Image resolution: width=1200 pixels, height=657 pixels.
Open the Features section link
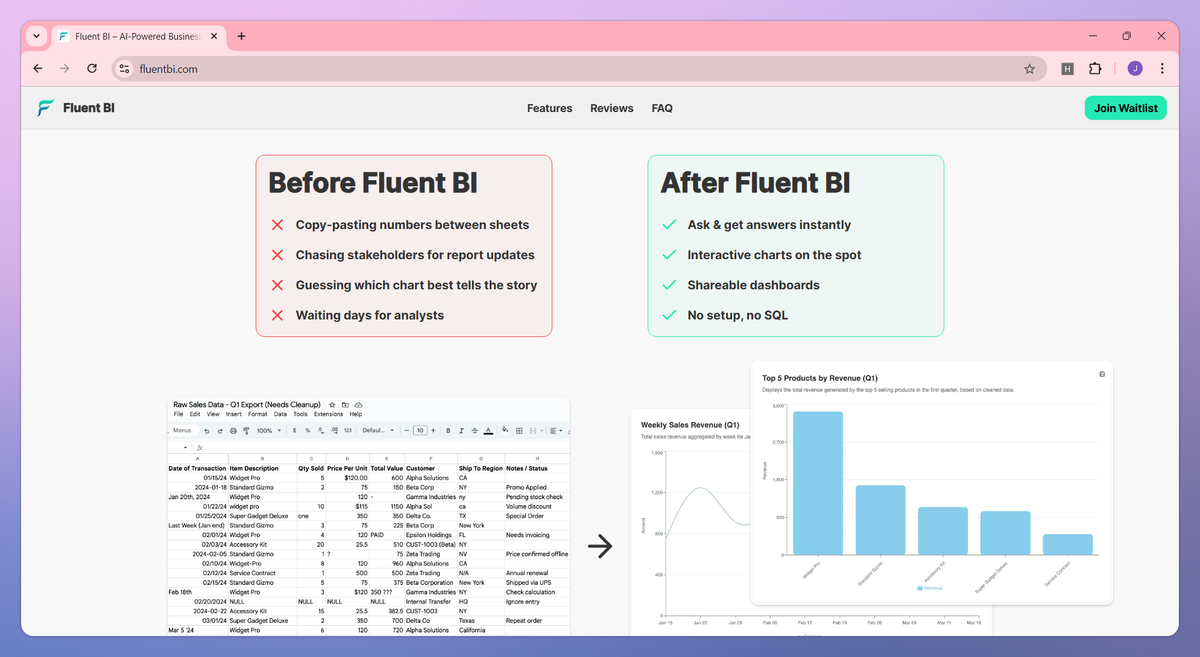(x=550, y=108)
